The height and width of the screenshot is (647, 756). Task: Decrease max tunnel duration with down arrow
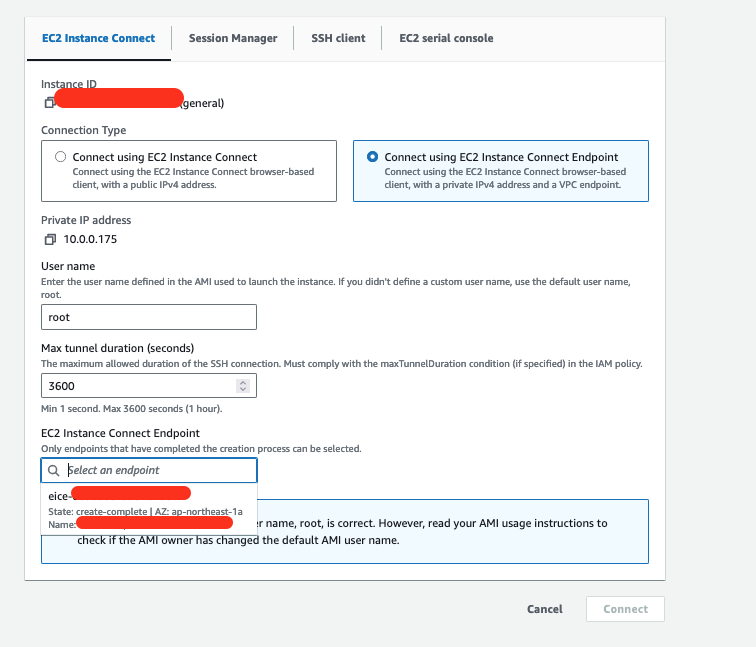pyautogui.click(x=243, y=389)
